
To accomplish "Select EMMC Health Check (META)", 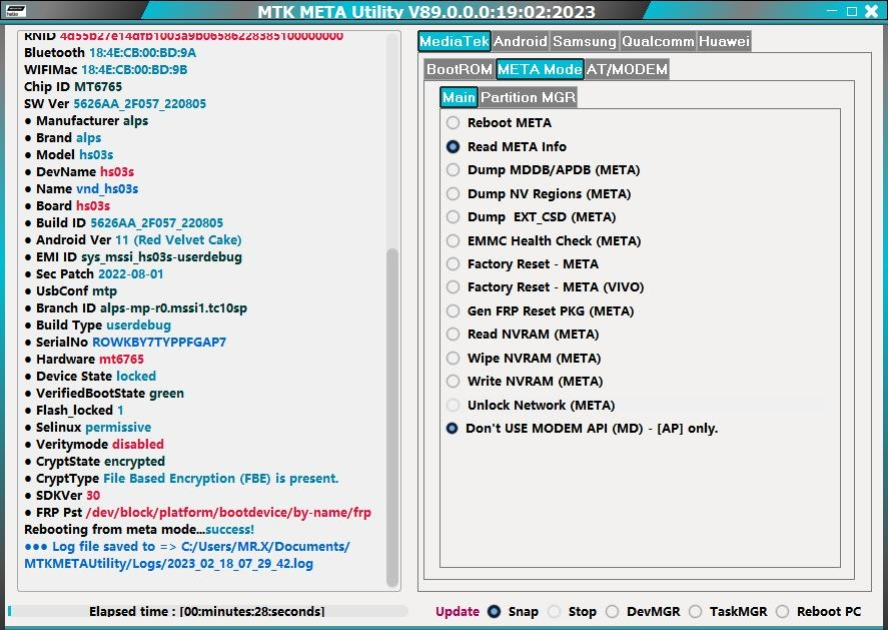I will point(453,241).
